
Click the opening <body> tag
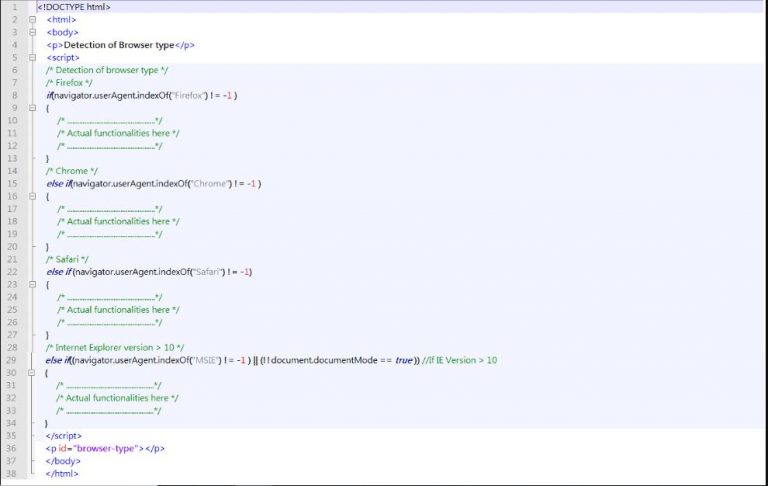62,32
